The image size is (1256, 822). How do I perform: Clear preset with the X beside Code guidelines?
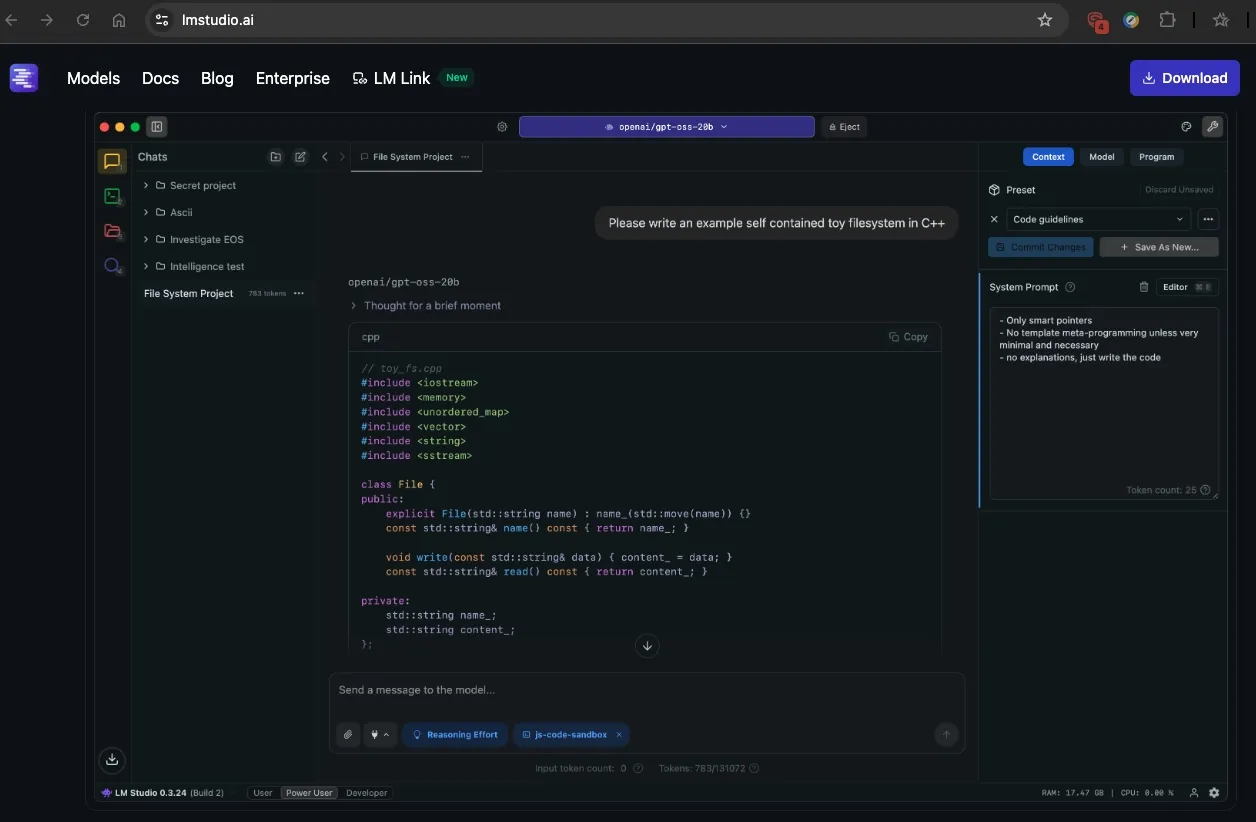click(994, 219)
